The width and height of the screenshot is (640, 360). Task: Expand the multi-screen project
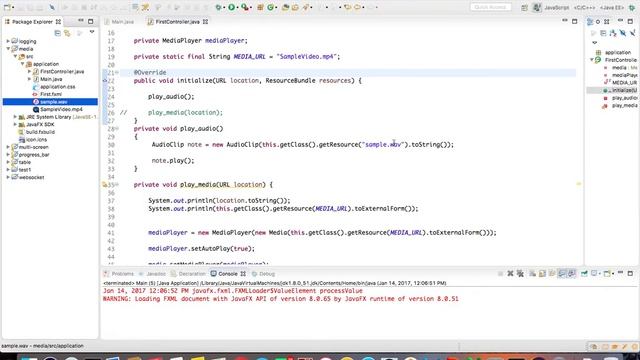(x=8, y=147)
